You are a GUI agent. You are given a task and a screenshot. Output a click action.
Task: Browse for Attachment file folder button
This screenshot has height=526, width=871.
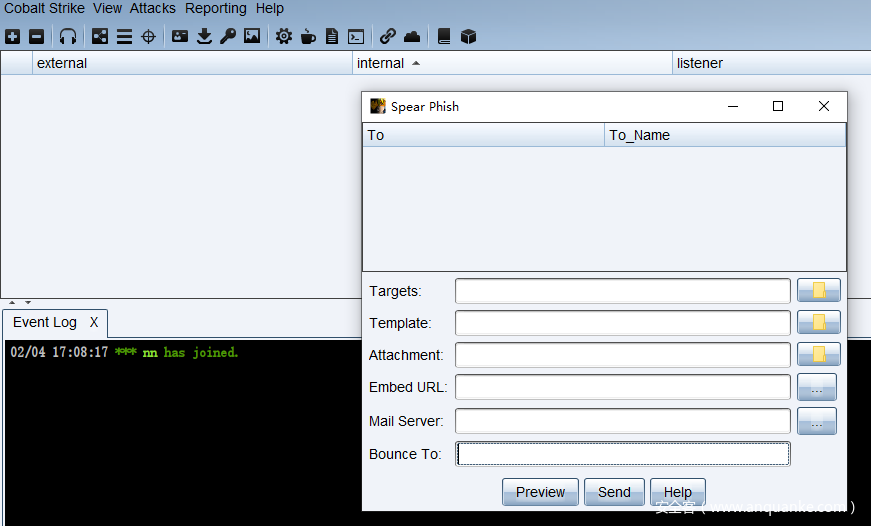818,355
